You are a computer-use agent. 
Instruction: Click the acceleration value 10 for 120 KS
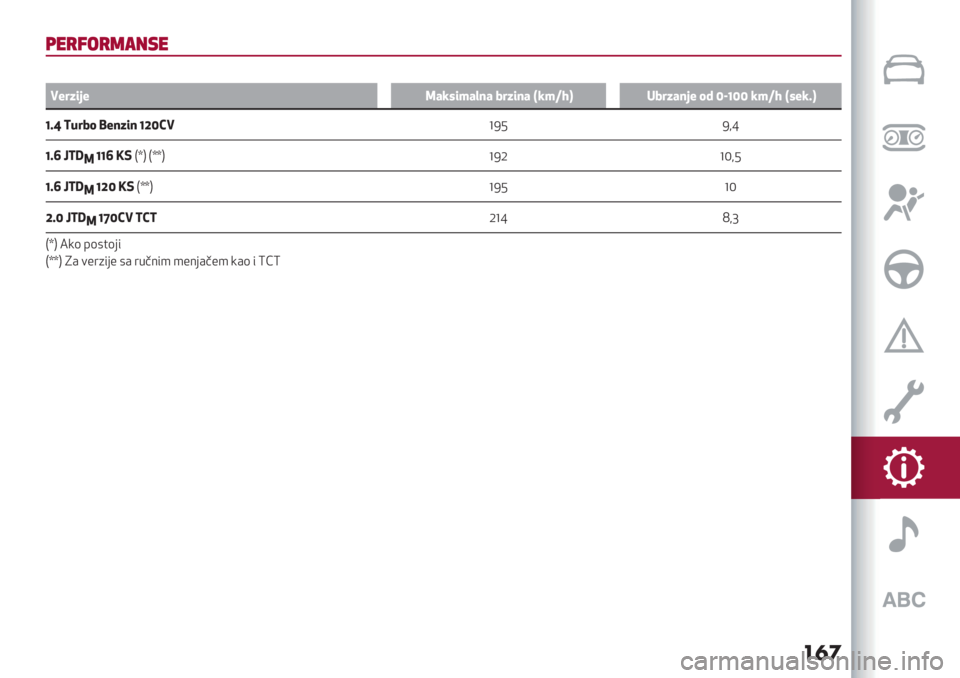coord(730,187)
